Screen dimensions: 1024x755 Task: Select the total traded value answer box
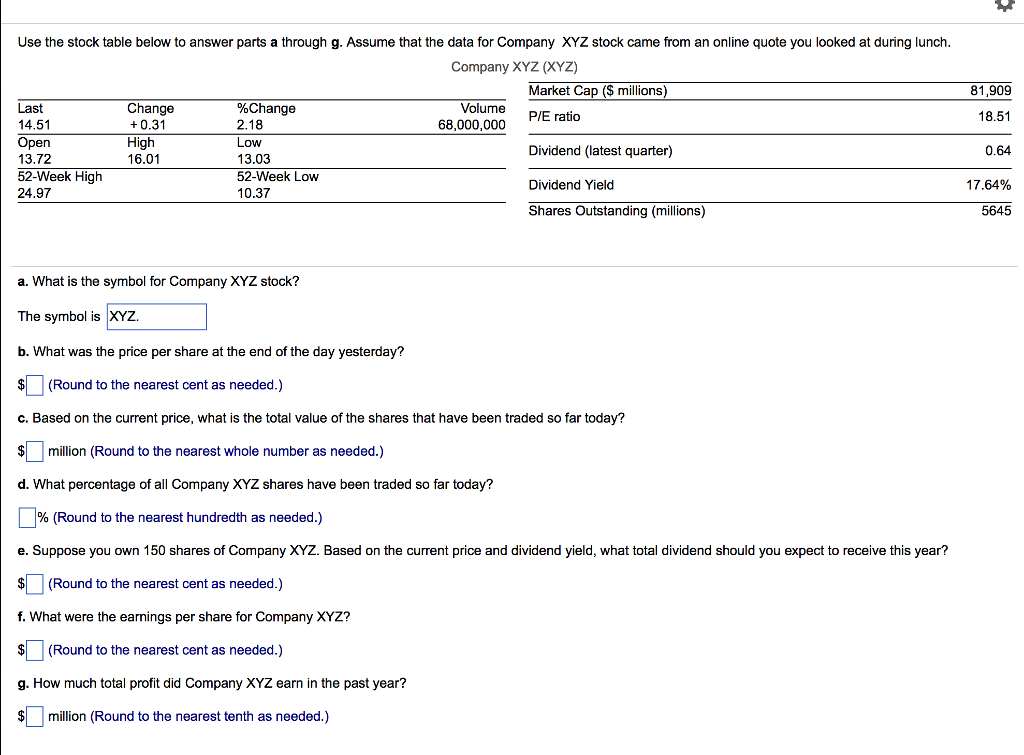pyautogui.click(x=35, y=451)
